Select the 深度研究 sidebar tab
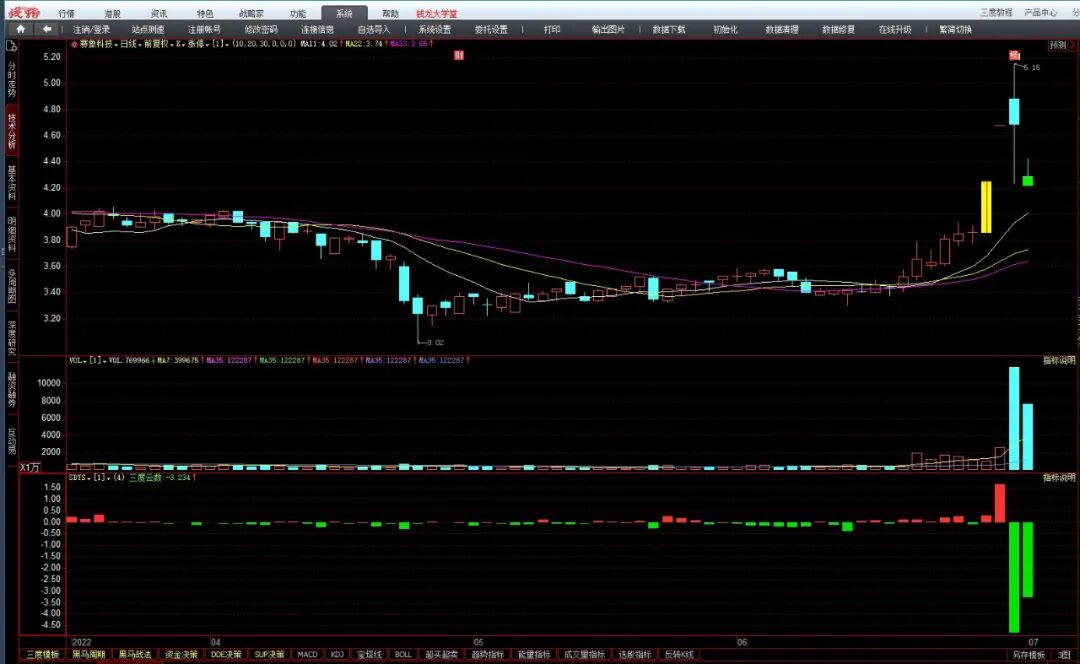Screen dimensions: 1080x664 point(11,338)
